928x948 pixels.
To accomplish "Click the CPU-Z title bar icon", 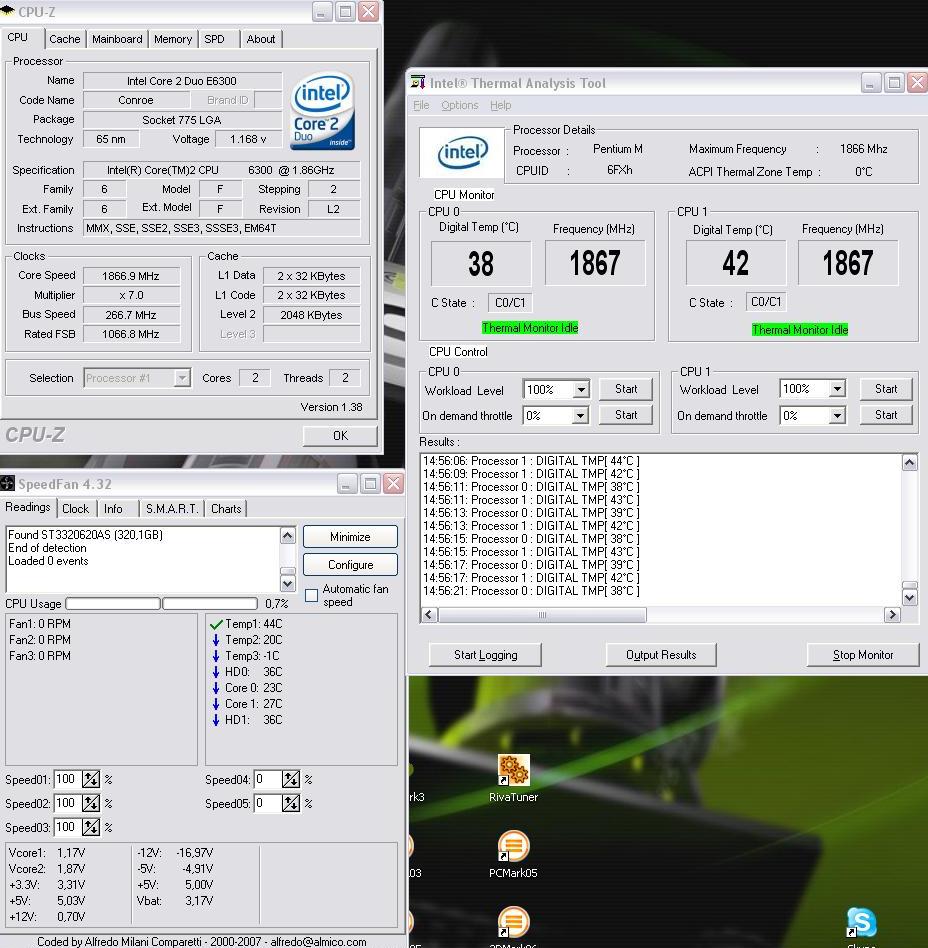I will click(x=8, y=11).
